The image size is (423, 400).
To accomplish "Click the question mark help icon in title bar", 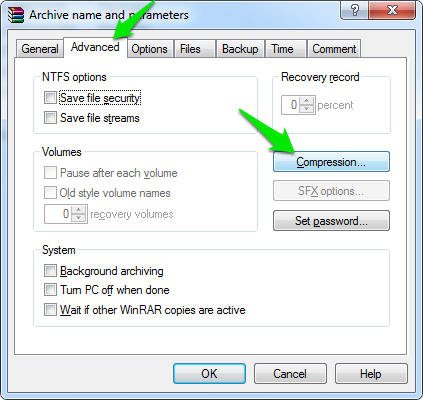I will [x=355, y=10].
